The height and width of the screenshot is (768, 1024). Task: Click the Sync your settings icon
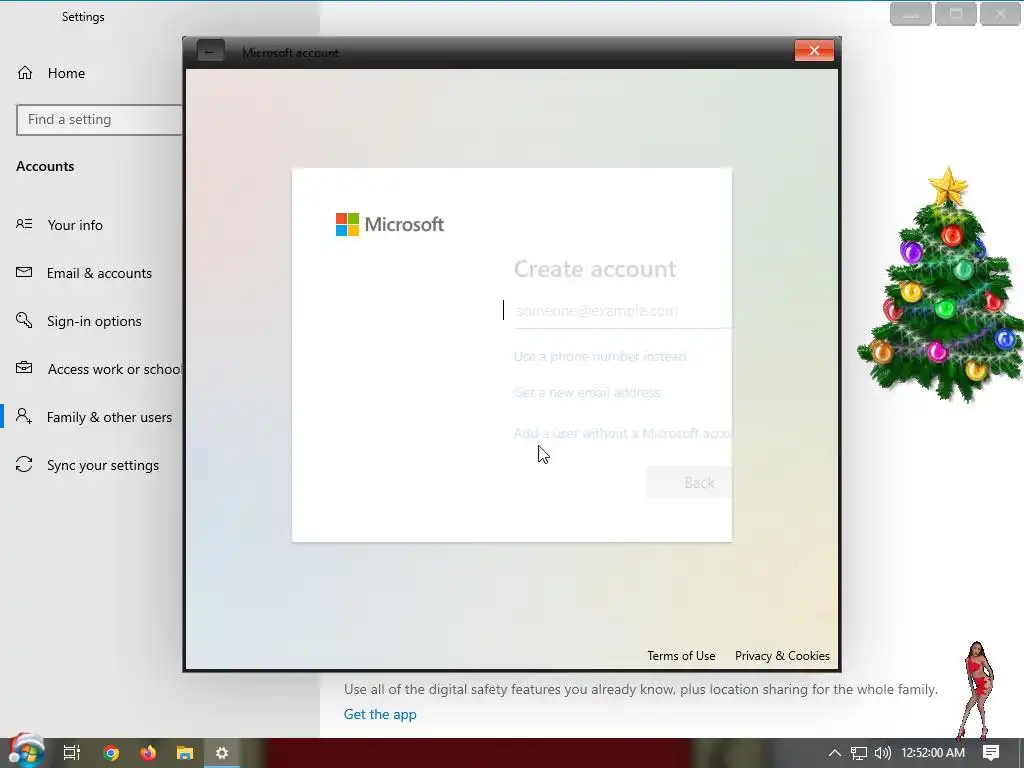click(24, 464)
